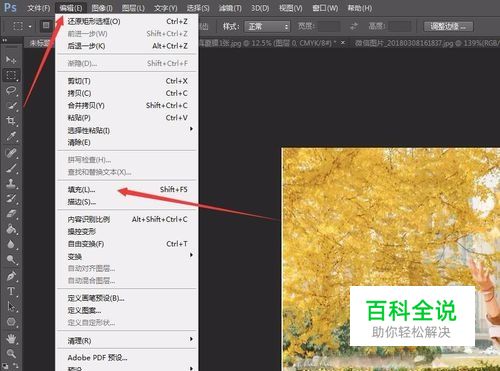Collapse toolbox with double-arrow icon
This screenshot has height=371, width=500.
pos(5,40)
